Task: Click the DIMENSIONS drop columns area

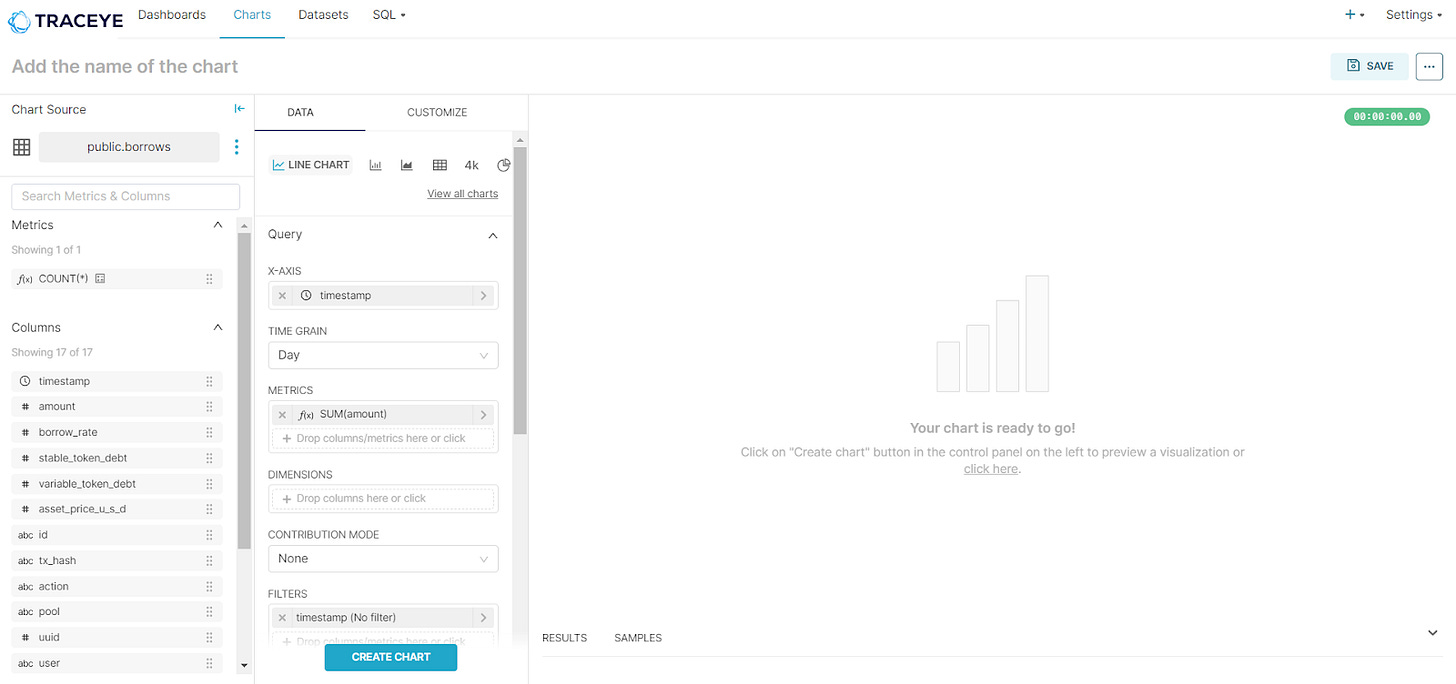Action: click(x=383, y=498)
